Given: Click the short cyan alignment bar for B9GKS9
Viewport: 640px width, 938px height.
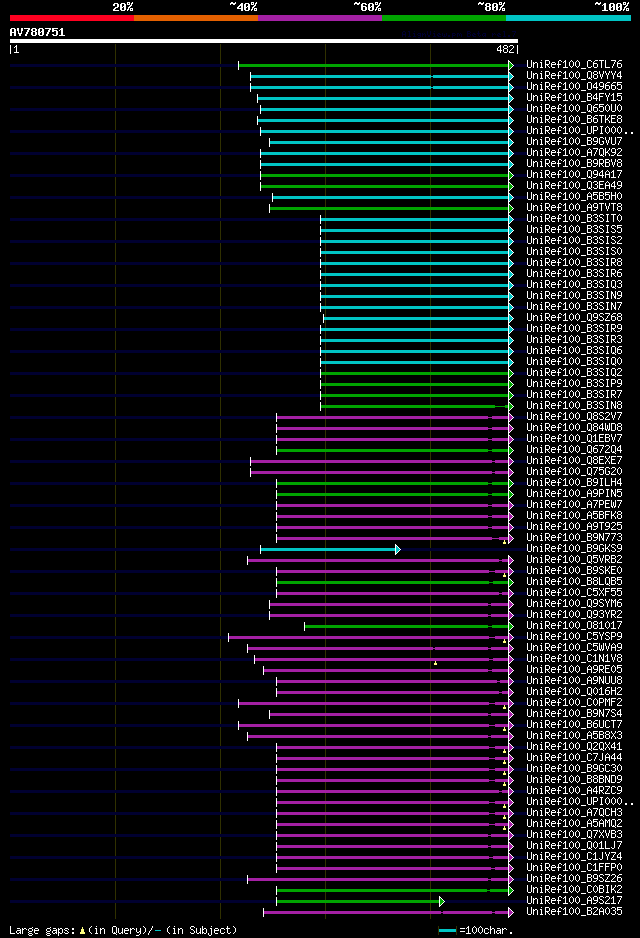Looking at the screenshot, I should [330, 549].
